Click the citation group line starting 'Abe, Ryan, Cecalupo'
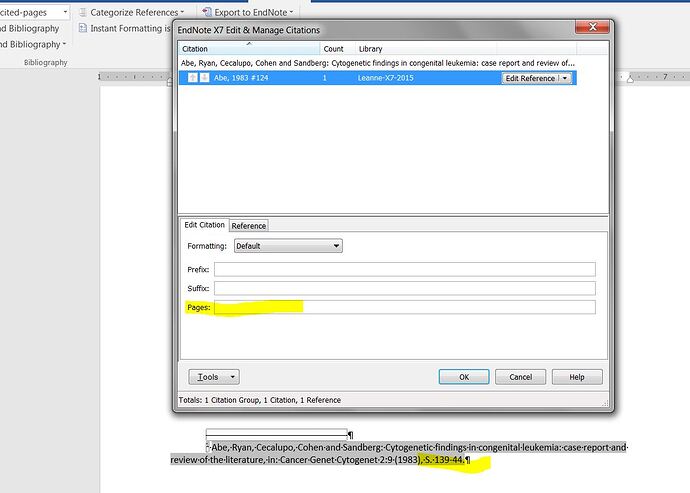 pyautogui.click(x=378, y=63)
